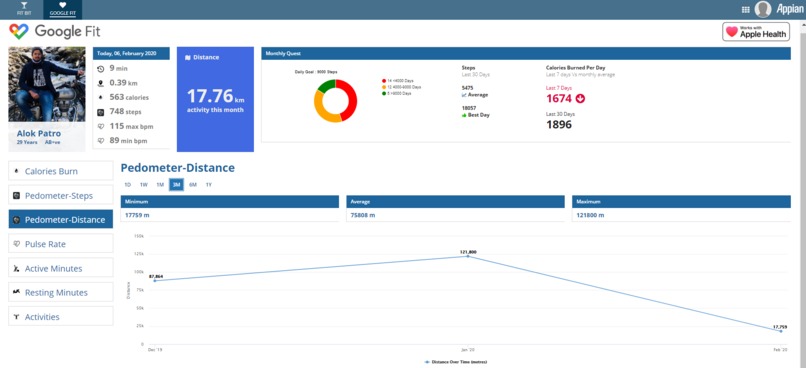This screenshot has height=368, width=806.
Task: Switch to the FIT BIT tab
Action: click(24, 9)
